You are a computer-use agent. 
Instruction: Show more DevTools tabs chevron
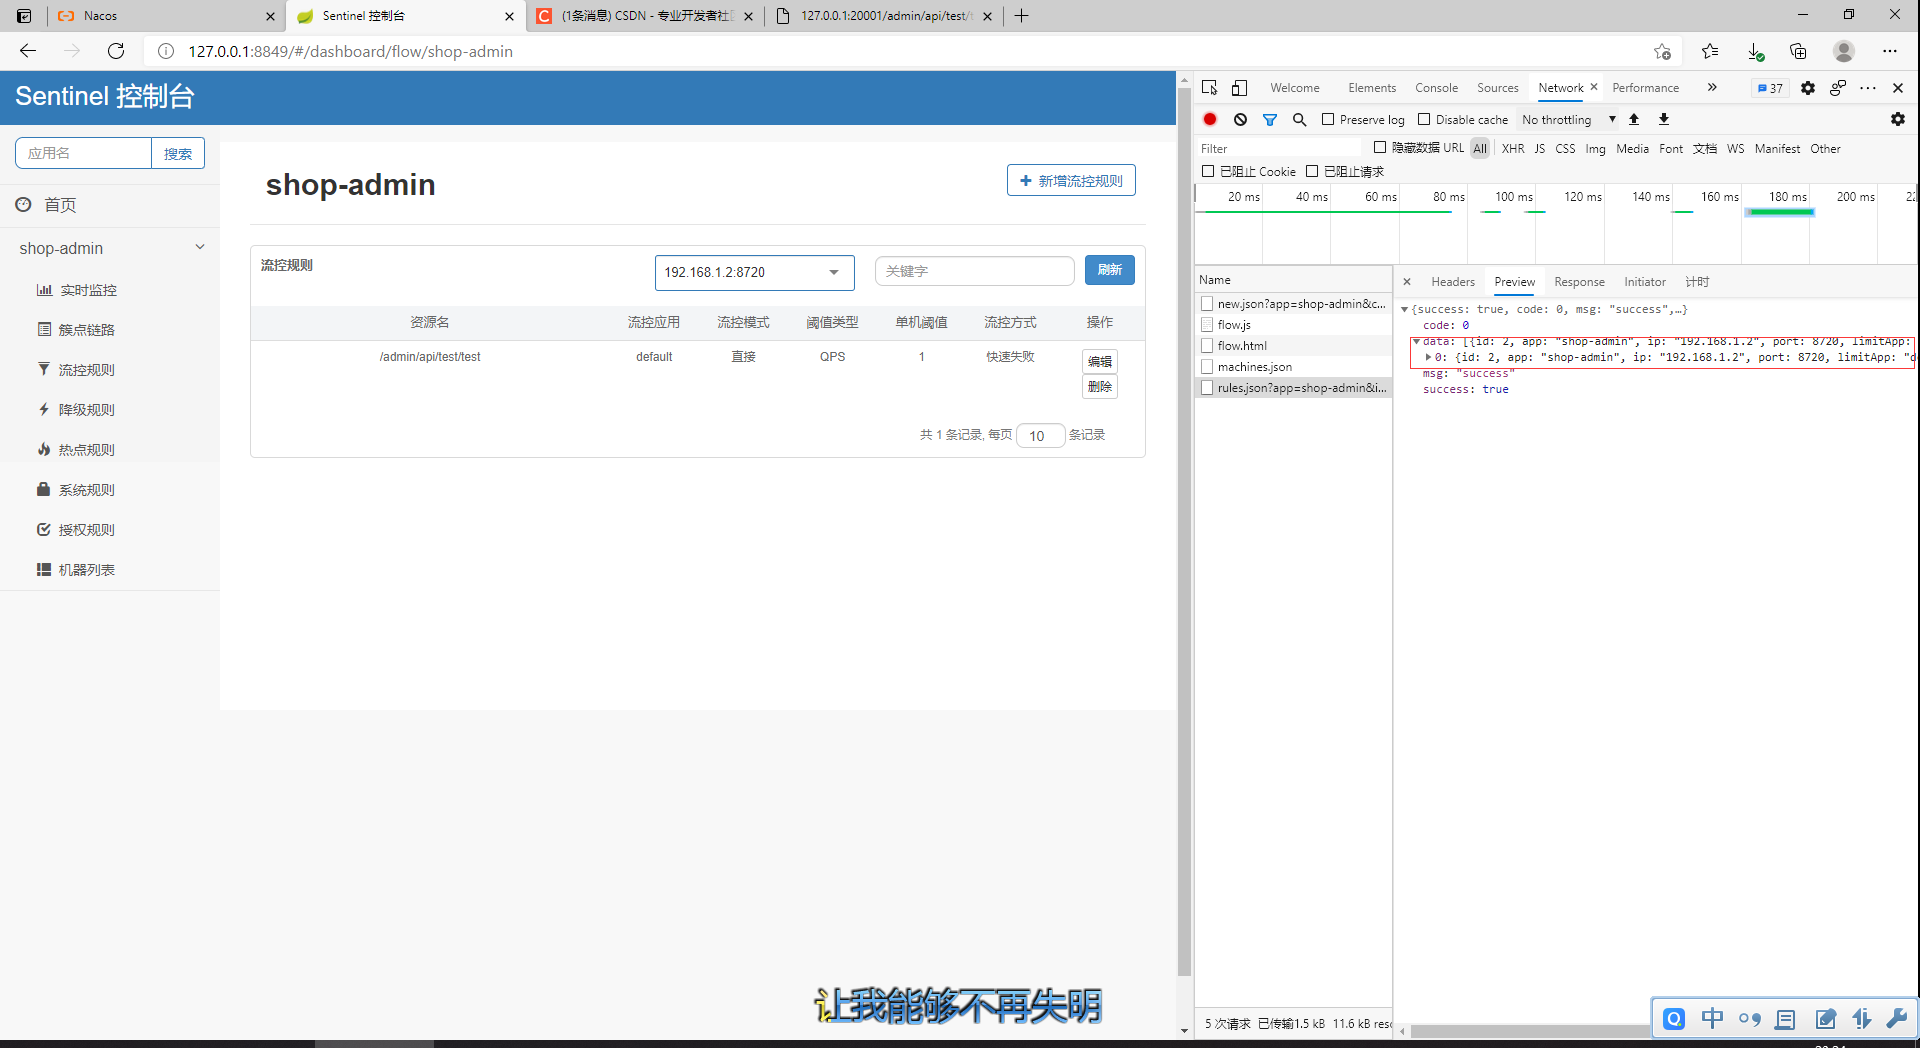tap(1712, 88)
